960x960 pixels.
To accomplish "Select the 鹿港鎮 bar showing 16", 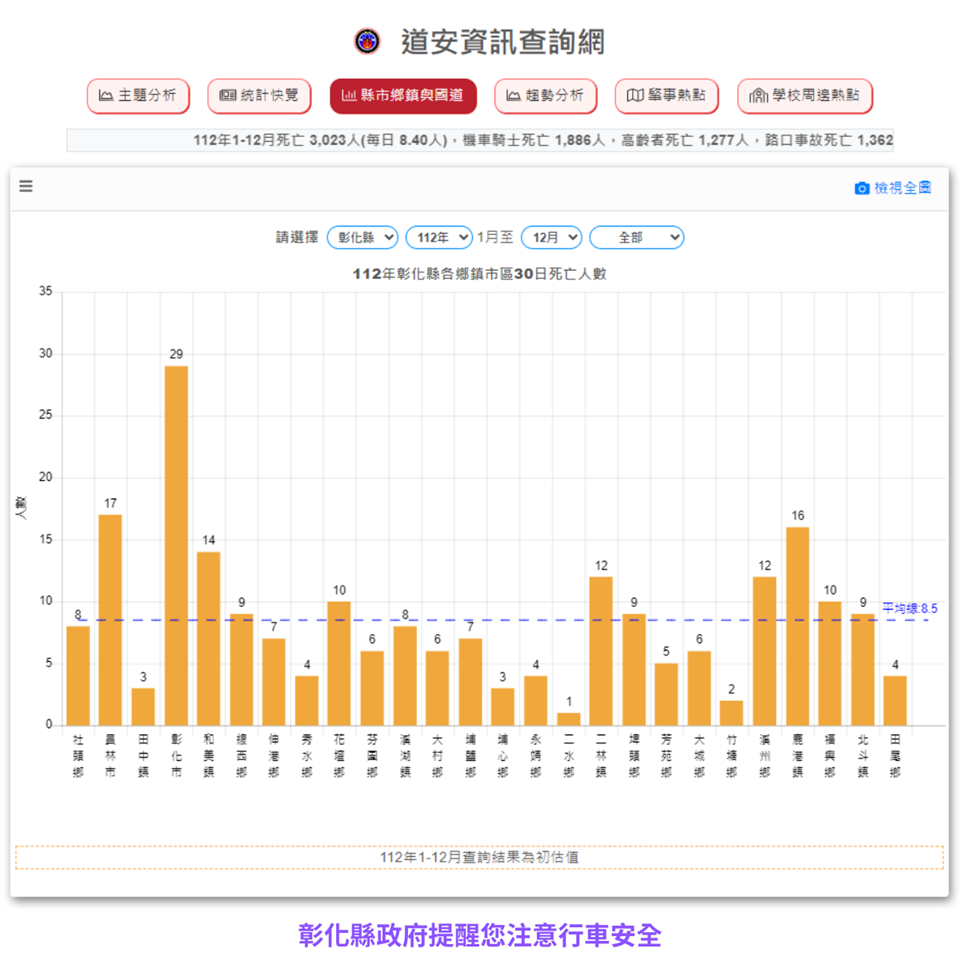I will pyautogui.click(x=798, y=626).
